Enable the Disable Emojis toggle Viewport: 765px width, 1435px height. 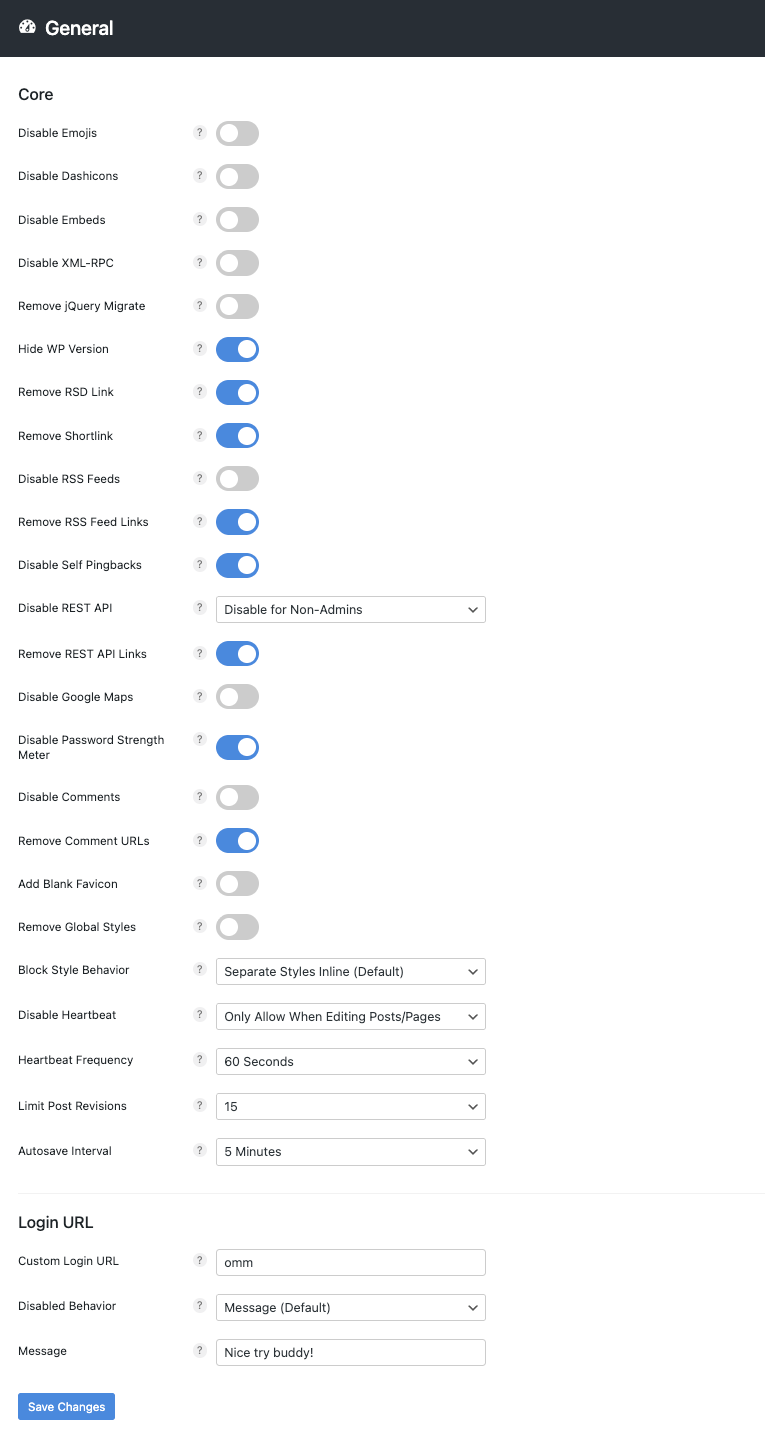(237, 132)
